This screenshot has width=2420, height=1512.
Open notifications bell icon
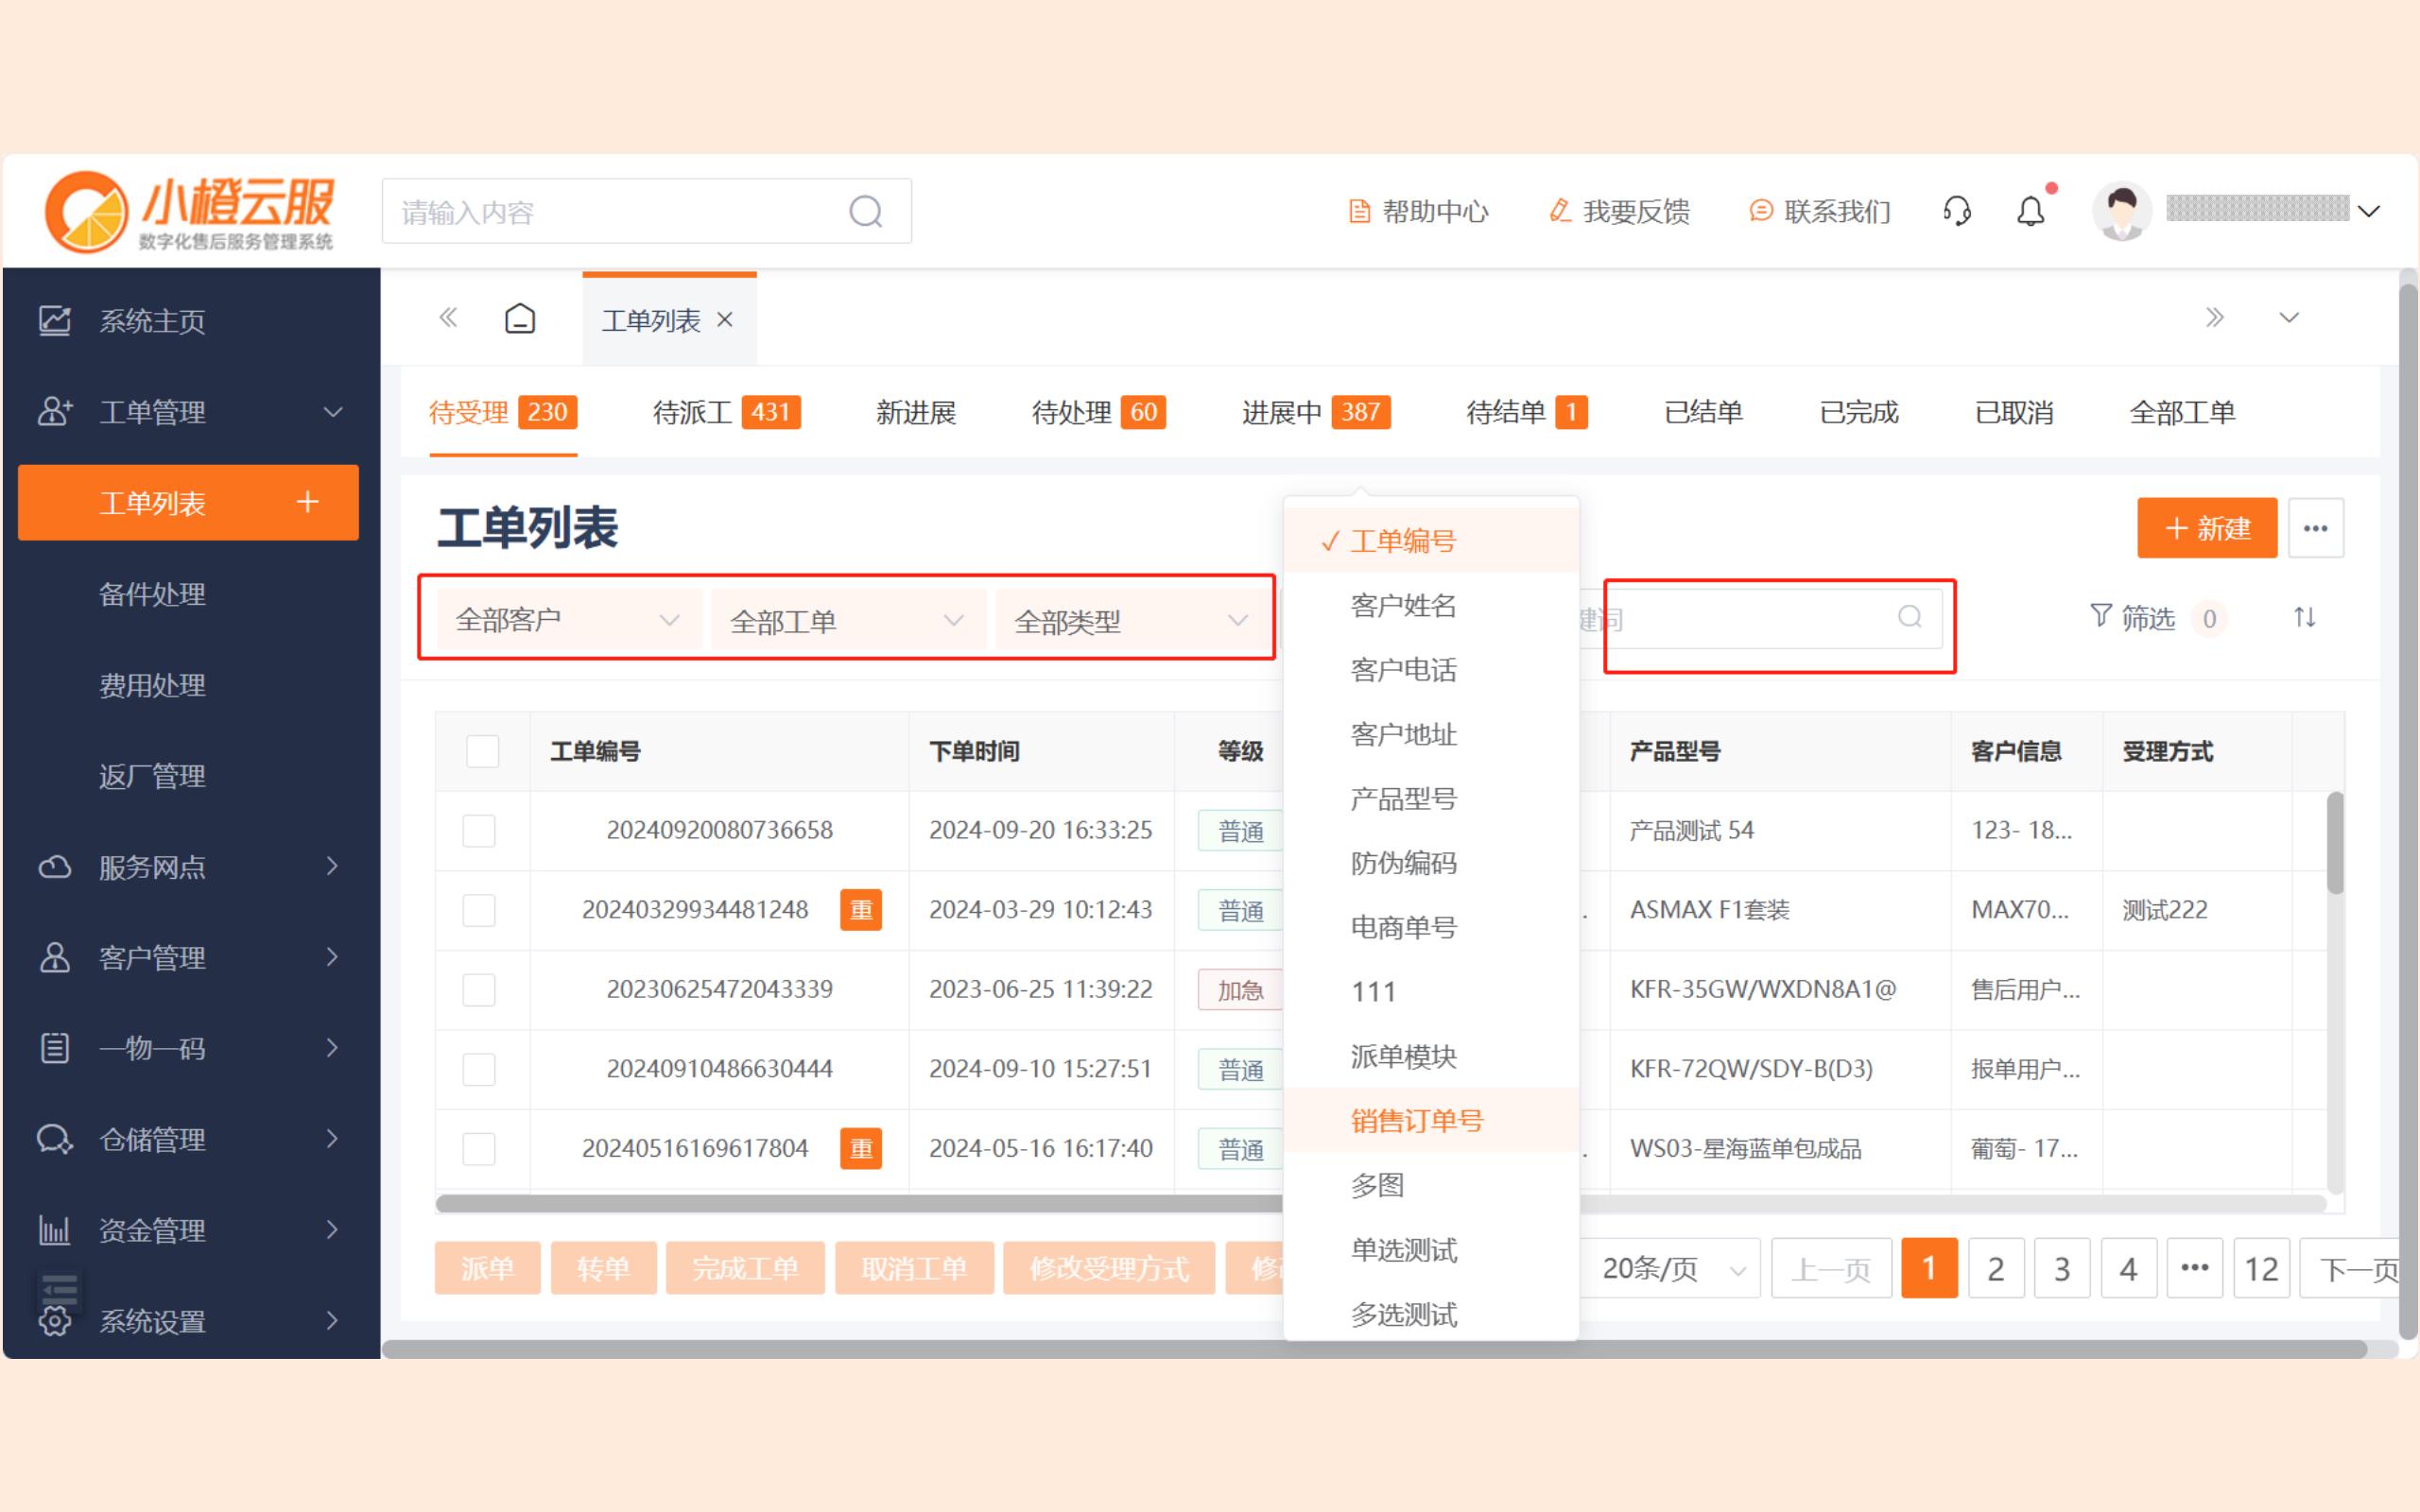[2030, 211]
